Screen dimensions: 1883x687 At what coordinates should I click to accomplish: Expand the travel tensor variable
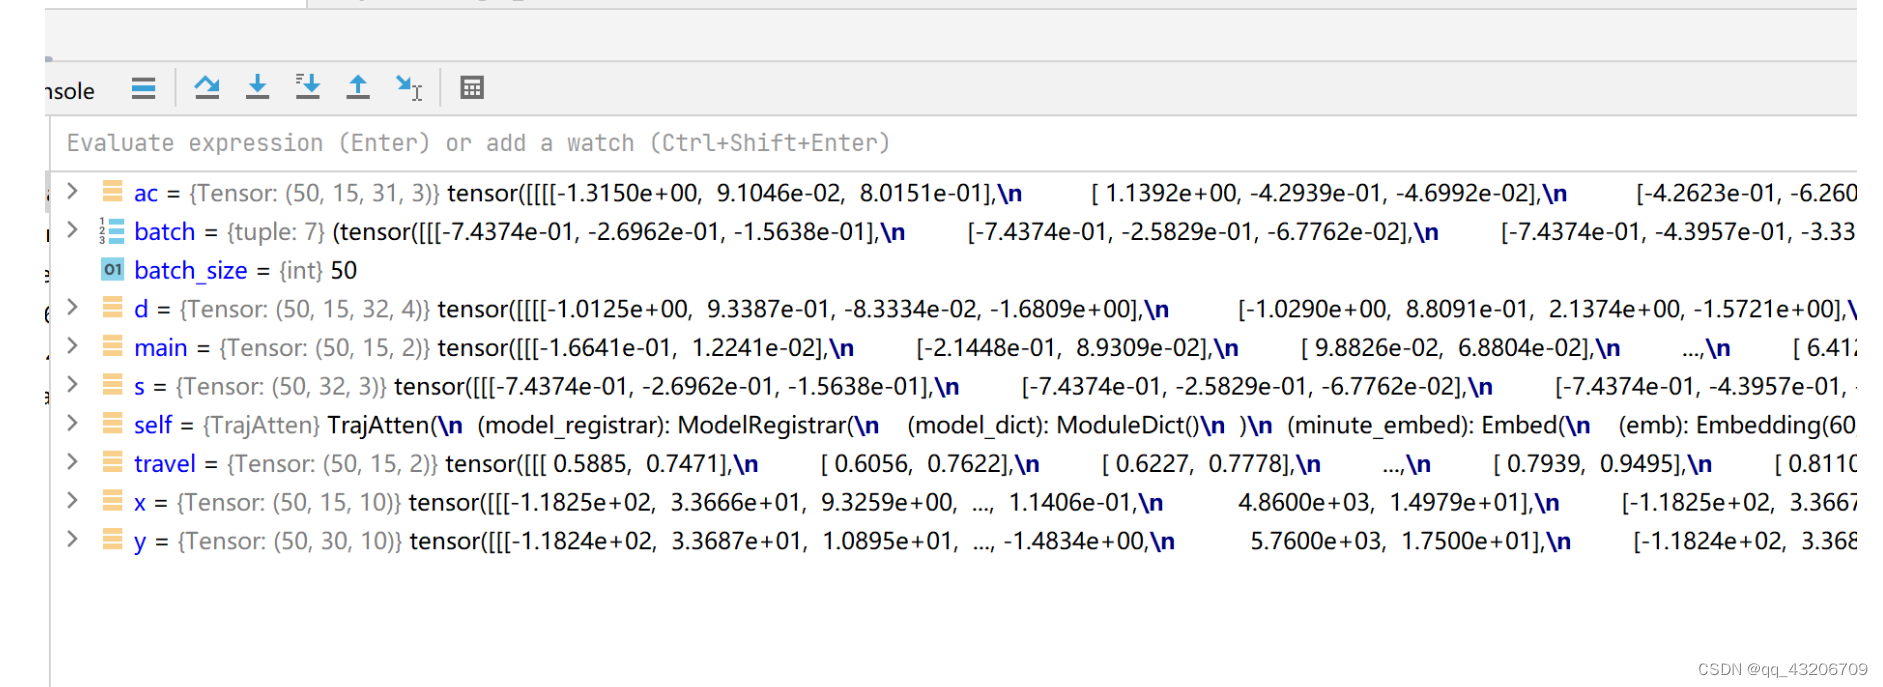point(72,462)
